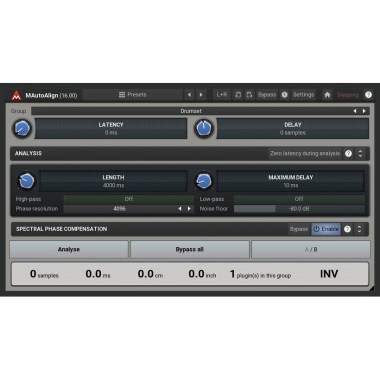
Task: Toggle Zero latency during analysis
Action: click(x=305, y=154)
